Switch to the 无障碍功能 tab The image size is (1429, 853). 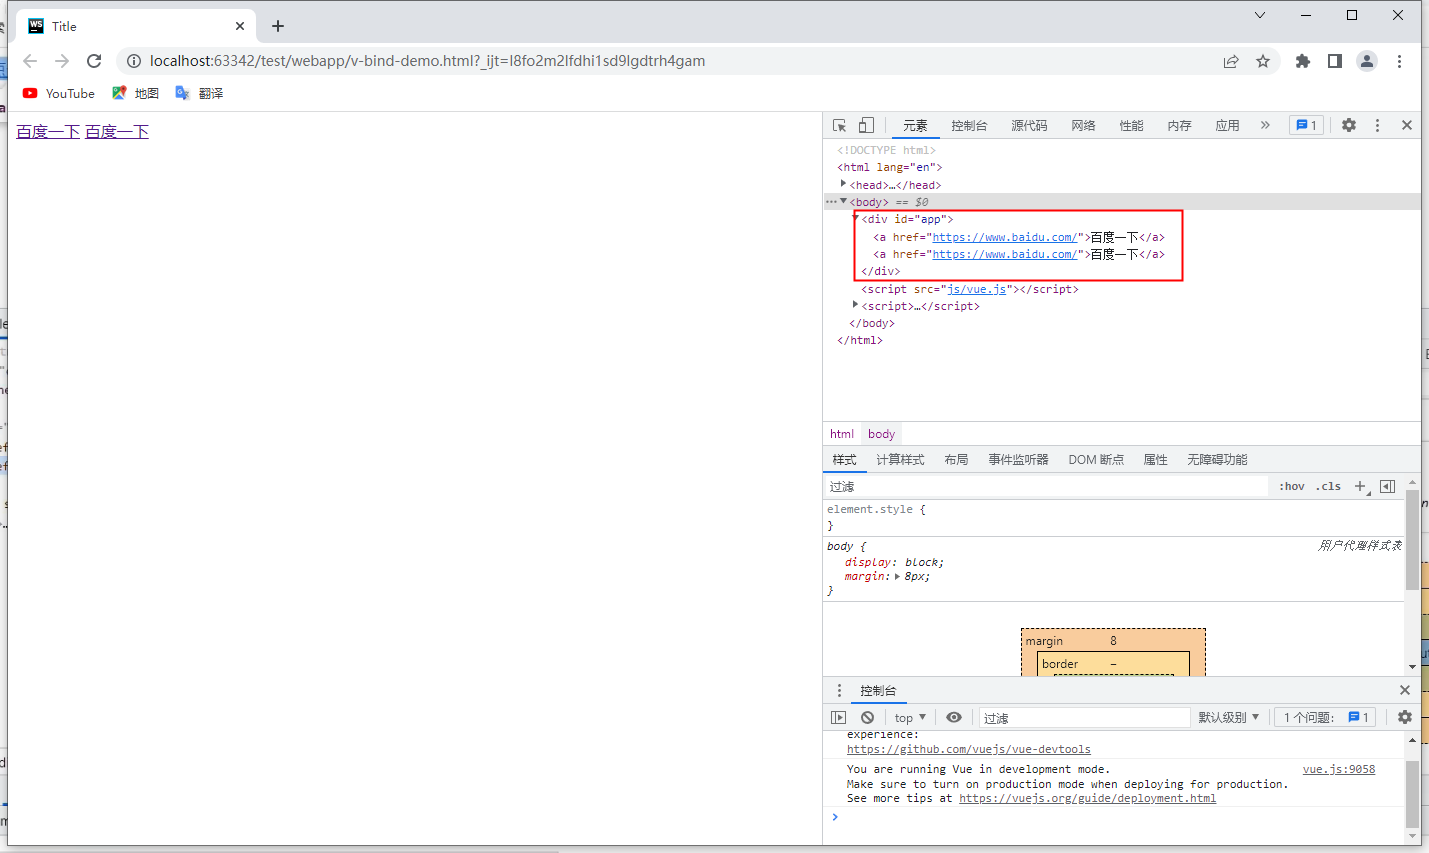1217,460
